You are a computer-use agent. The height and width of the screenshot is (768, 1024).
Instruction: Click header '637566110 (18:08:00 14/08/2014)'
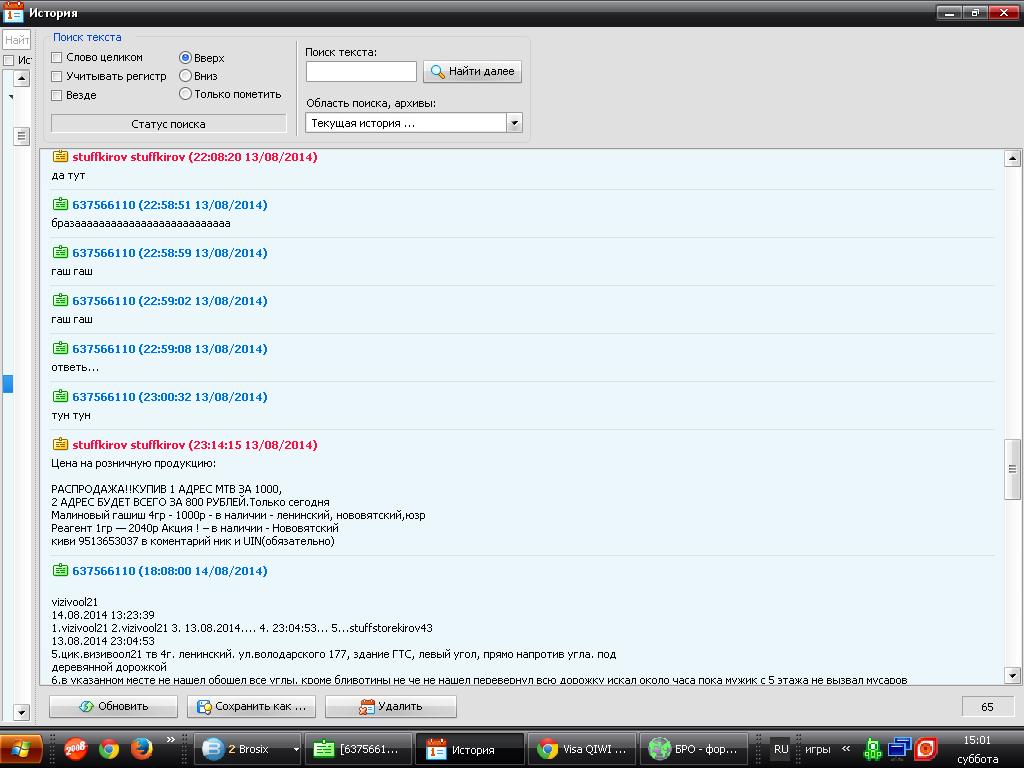[x=170, y=571]
